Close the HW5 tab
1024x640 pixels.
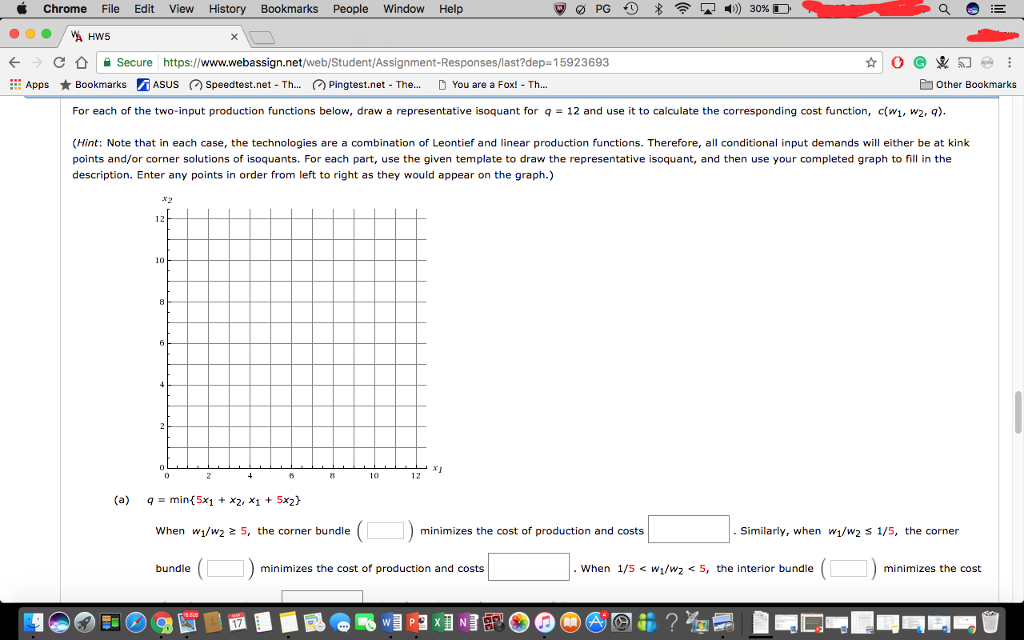234,37
